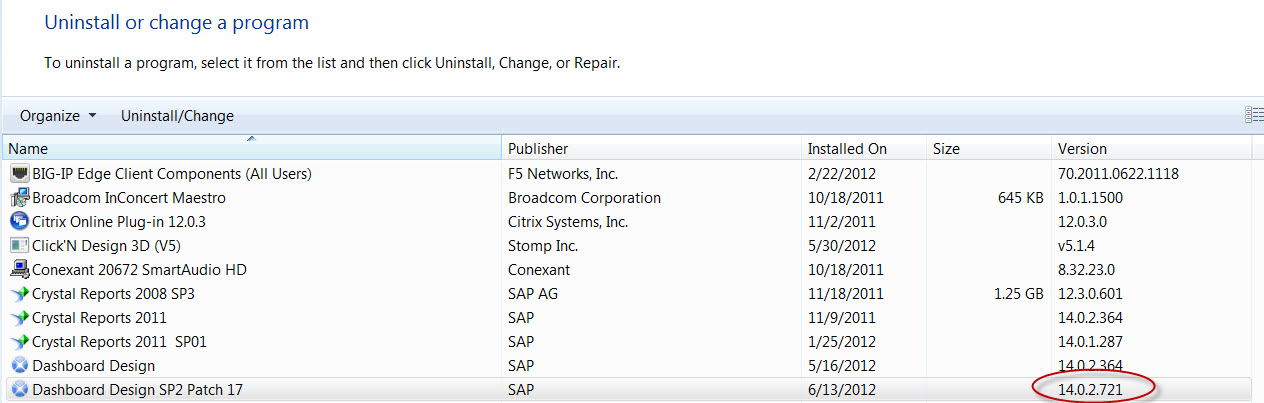Select Click'N Design 3D (V5)
The image size is (1264, 403).
point(106,246)
